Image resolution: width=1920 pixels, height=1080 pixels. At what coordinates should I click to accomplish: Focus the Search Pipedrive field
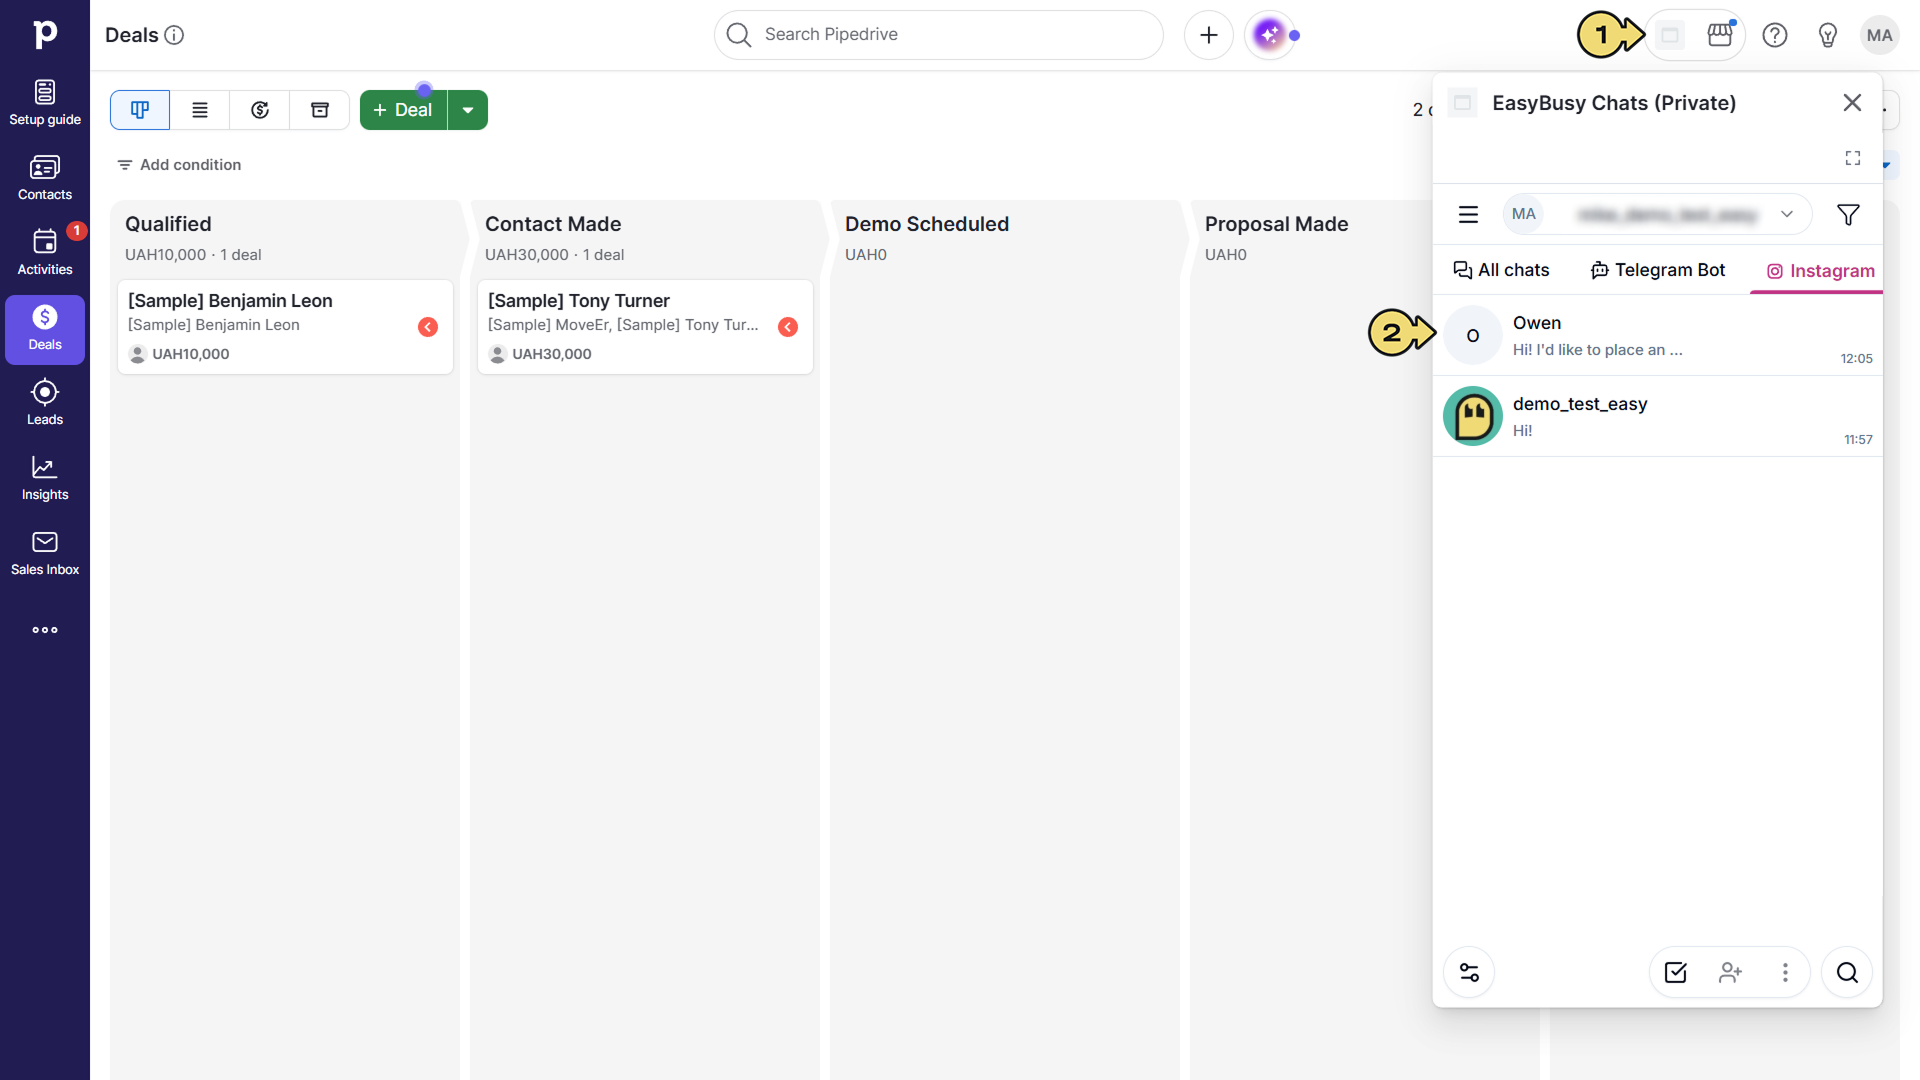pos(939,35)
